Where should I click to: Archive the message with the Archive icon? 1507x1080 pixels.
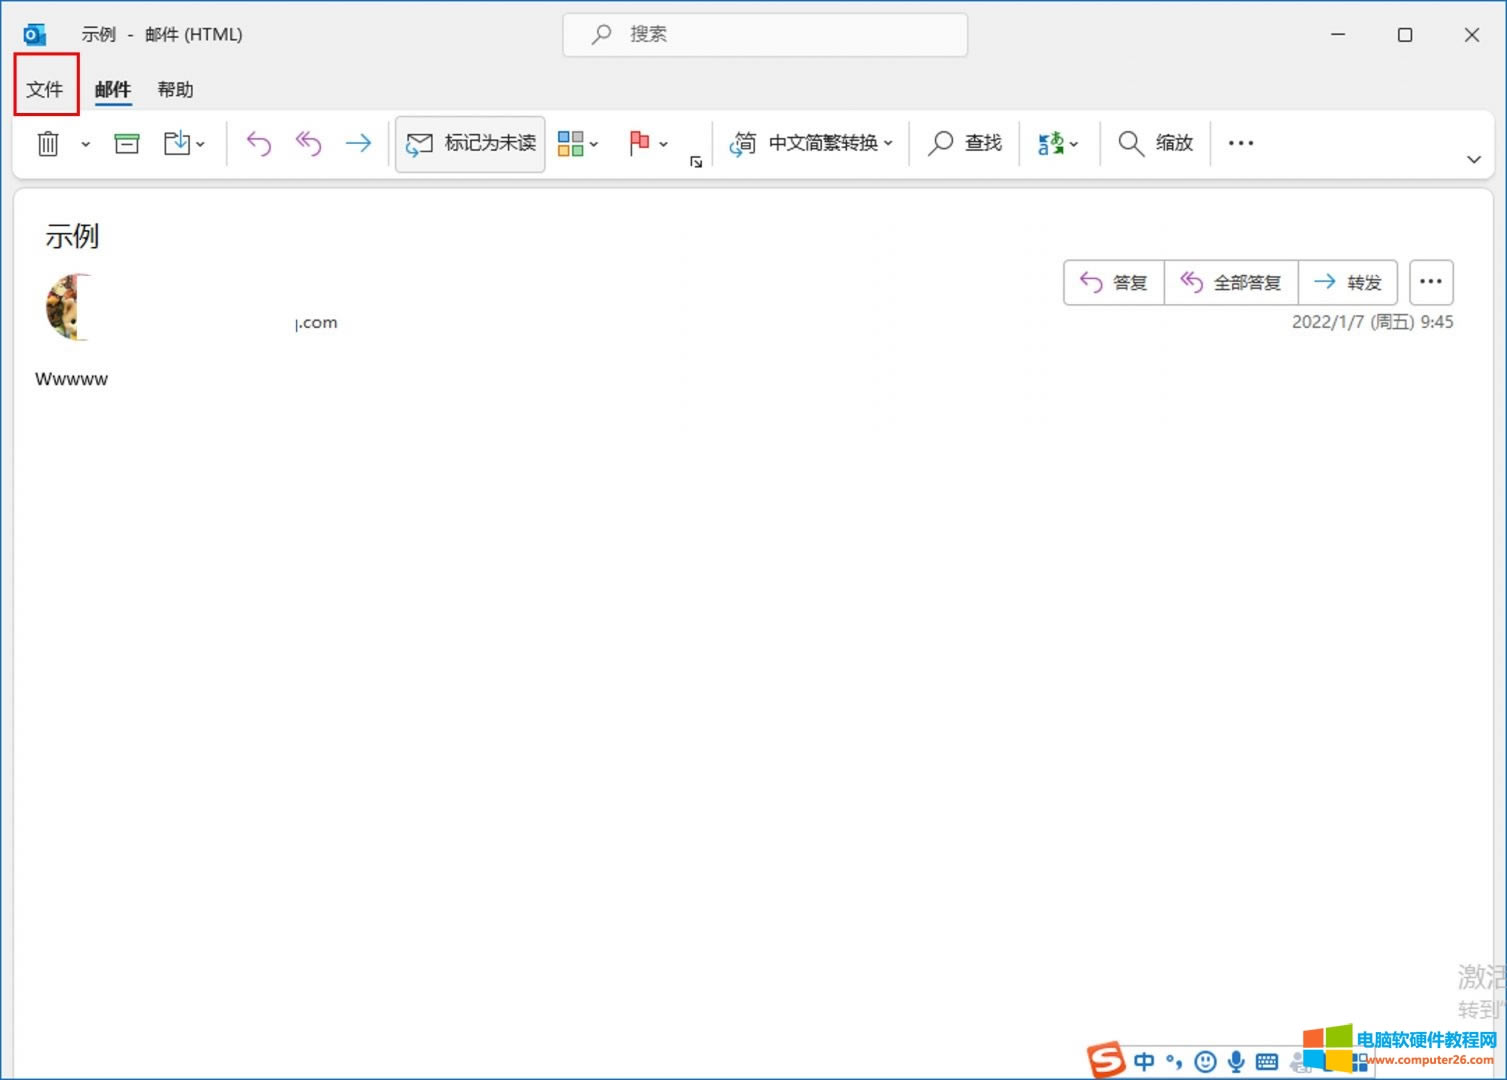point(127,144)
